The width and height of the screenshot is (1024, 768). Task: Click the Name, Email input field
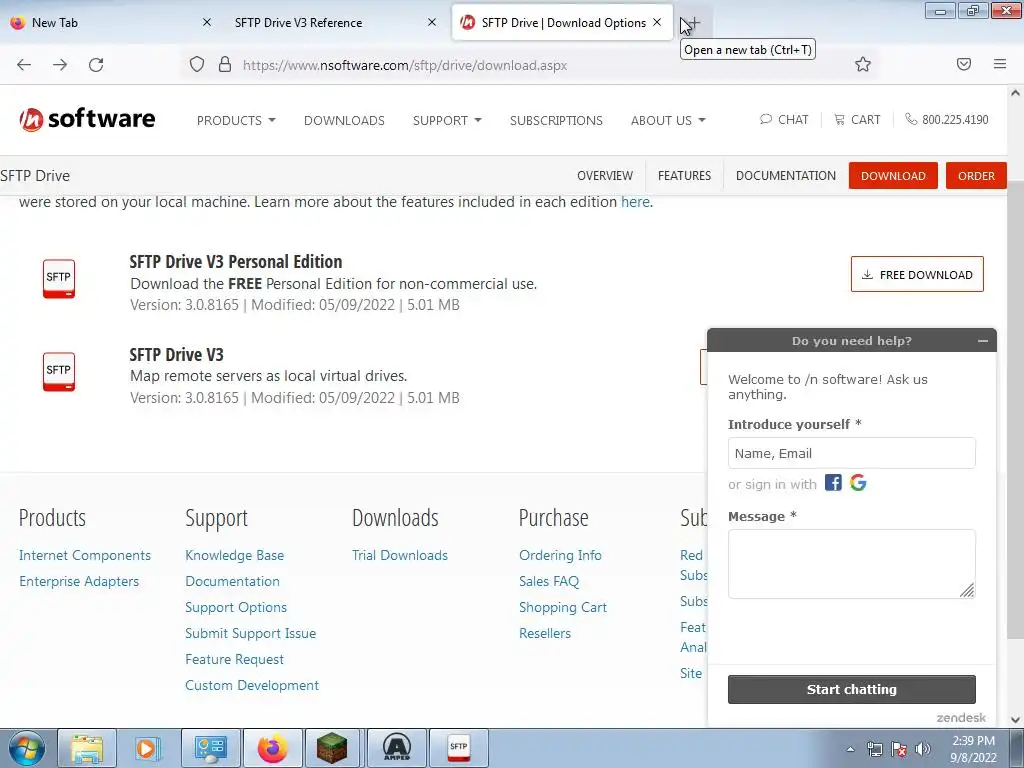point(852,453)
